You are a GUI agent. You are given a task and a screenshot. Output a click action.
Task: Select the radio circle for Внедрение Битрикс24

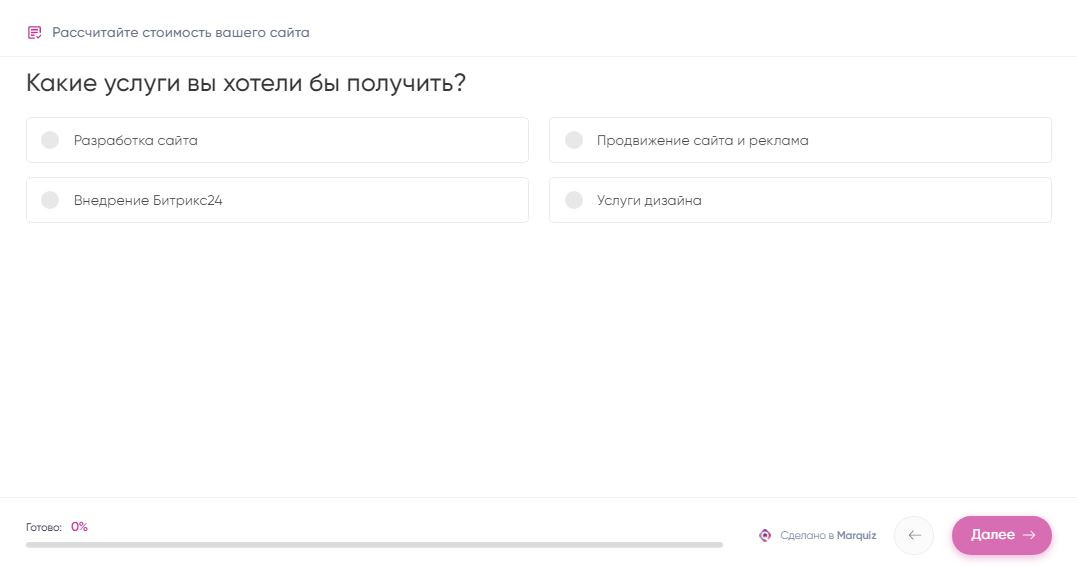[x=50, y=200]
